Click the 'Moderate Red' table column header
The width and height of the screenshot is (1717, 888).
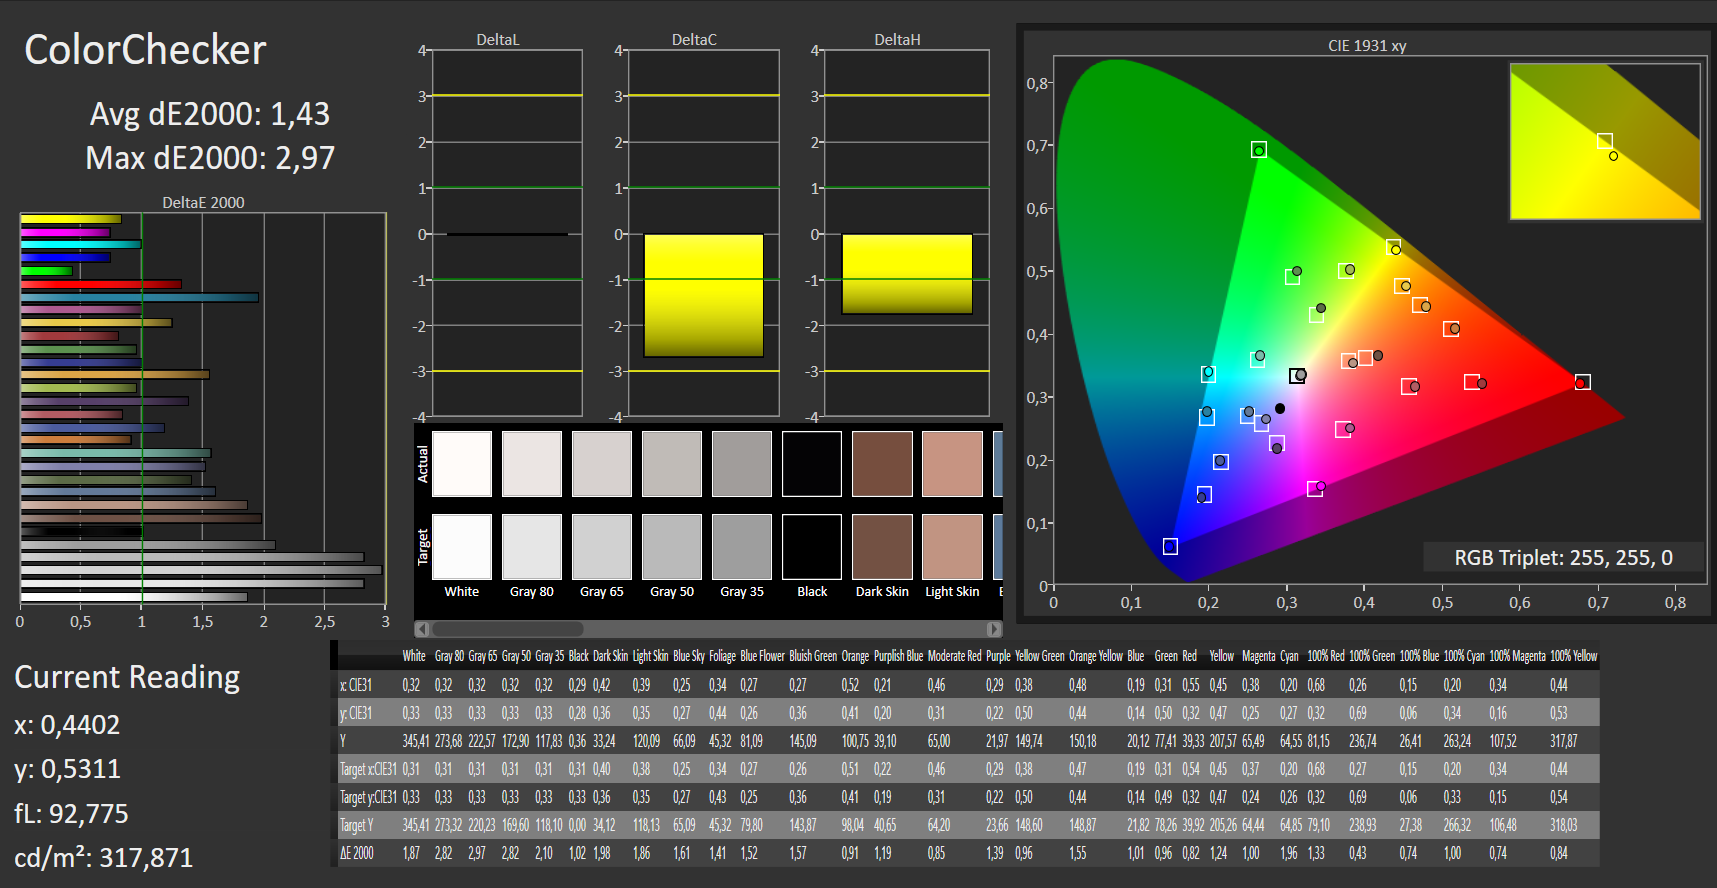click(x=954, y=656)
